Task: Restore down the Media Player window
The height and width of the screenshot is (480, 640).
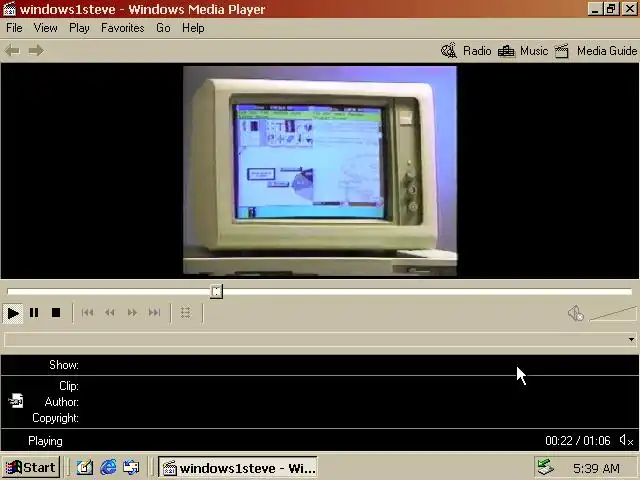Action: 611,9
